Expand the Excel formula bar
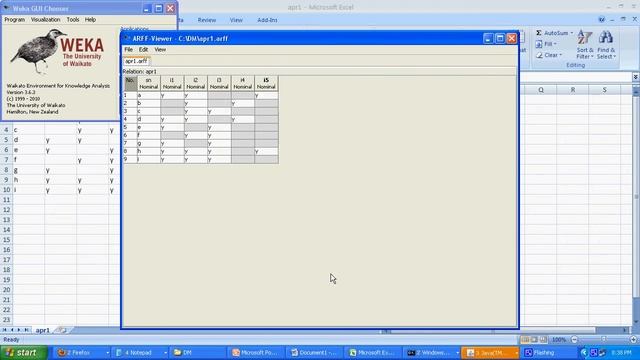The width and height of the screenshot is (640, 360). (x=636, y=77)
